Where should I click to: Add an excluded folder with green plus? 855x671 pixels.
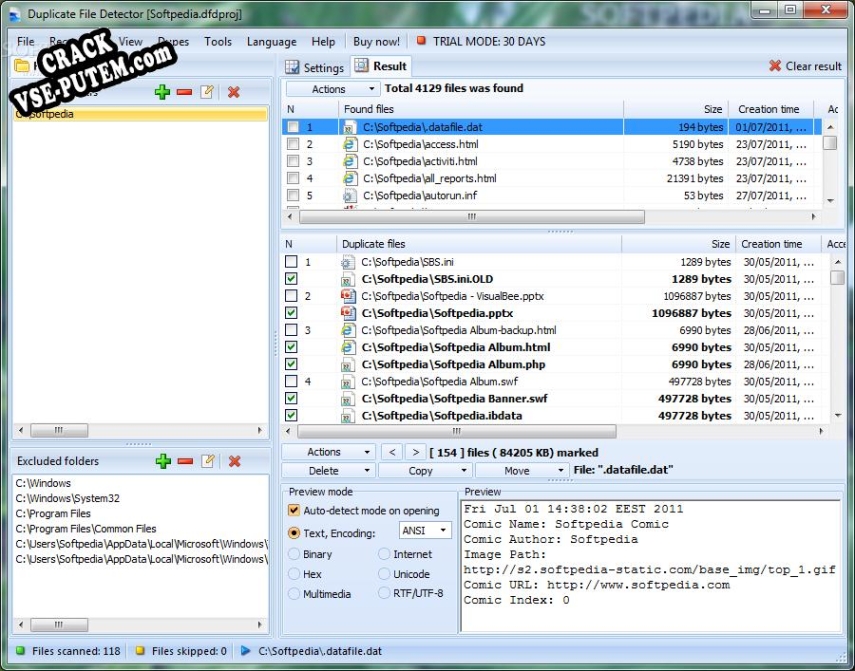point(163,461)
